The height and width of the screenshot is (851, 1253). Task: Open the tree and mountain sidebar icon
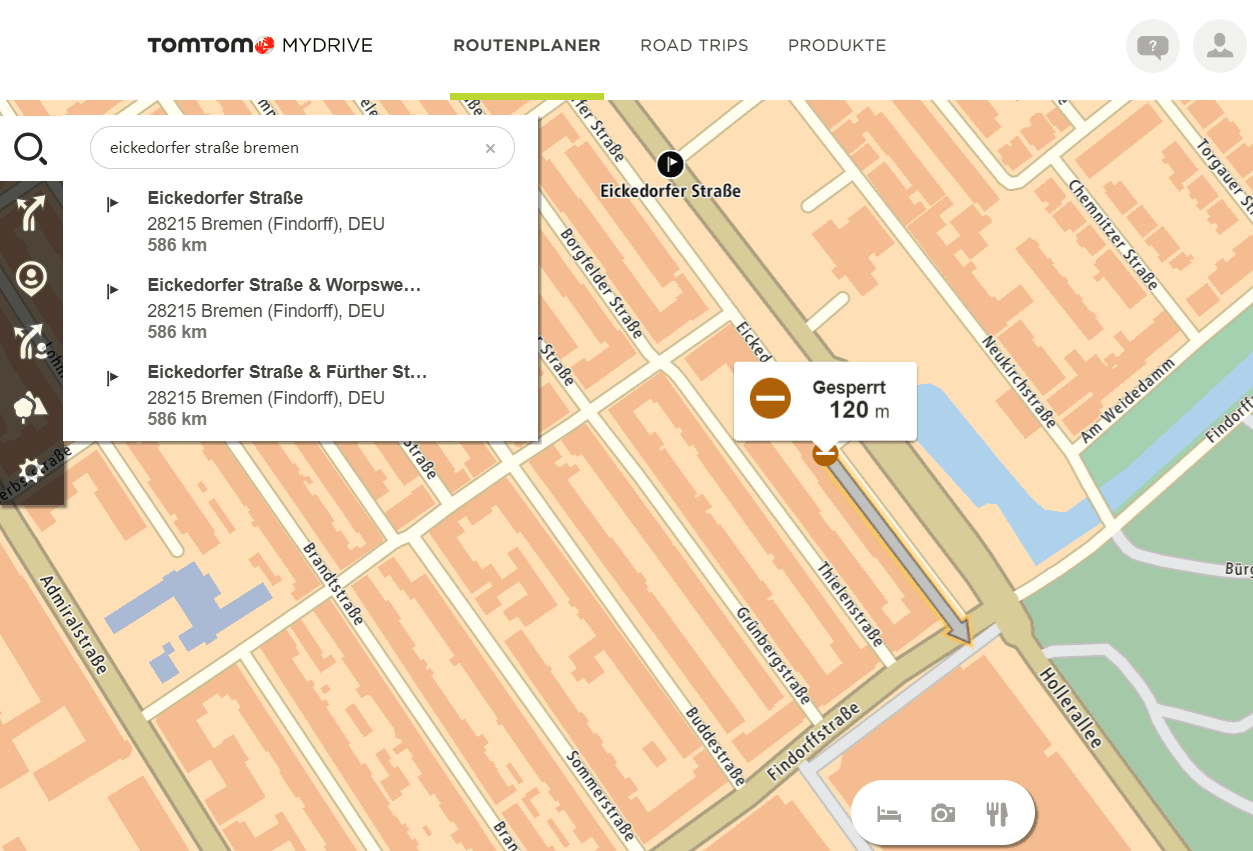coord(31,406)
